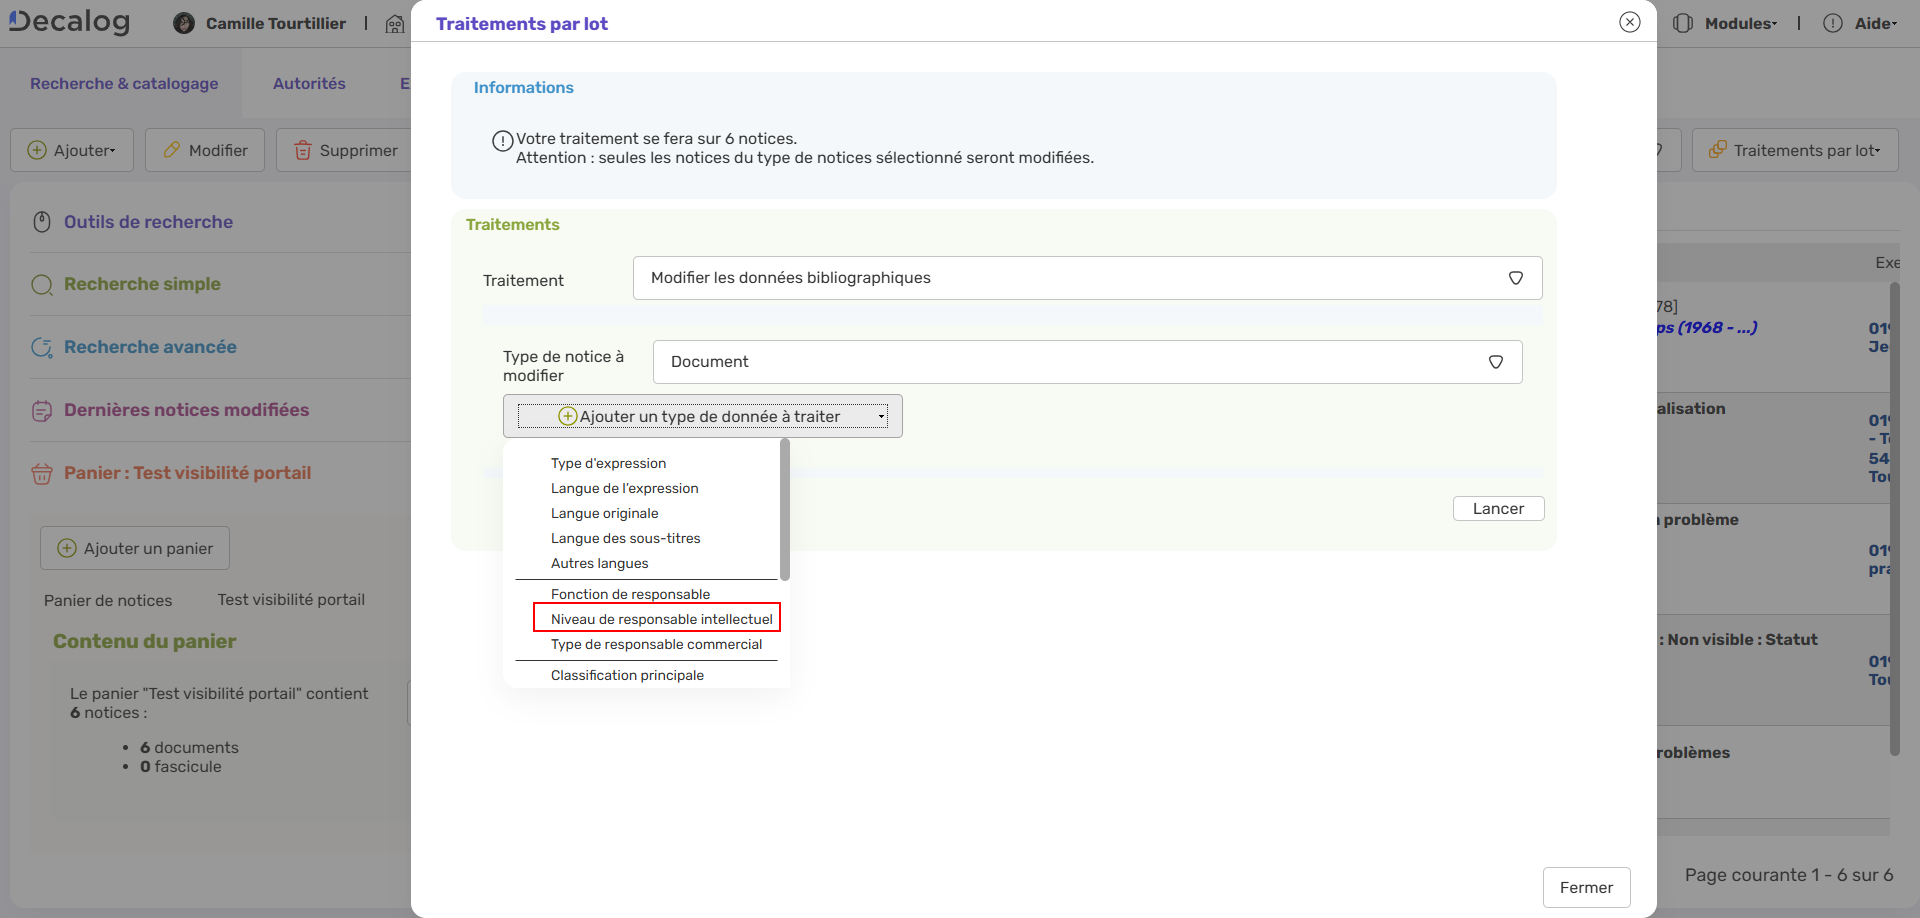The image size is (1920, 918).
Task: Click the icon beside Dernières notices modifiées
Action: (x=41, y=411)
